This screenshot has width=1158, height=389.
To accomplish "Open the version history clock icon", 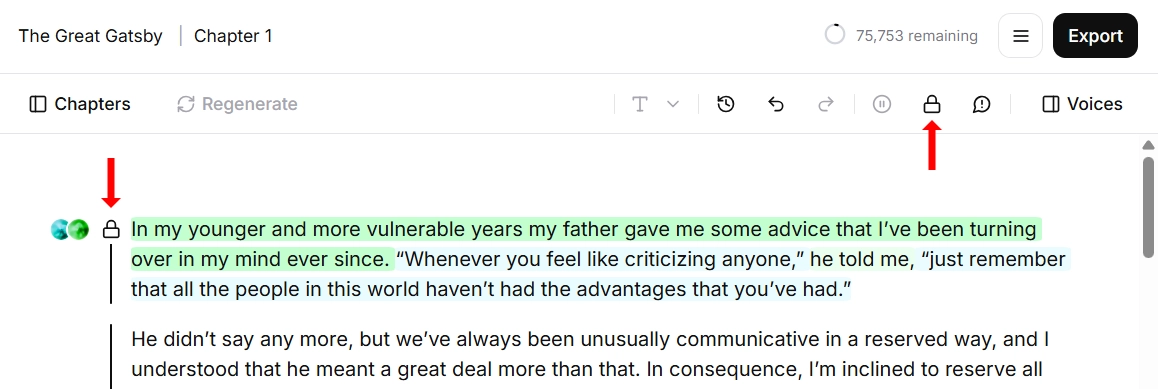I will point(726,105).
